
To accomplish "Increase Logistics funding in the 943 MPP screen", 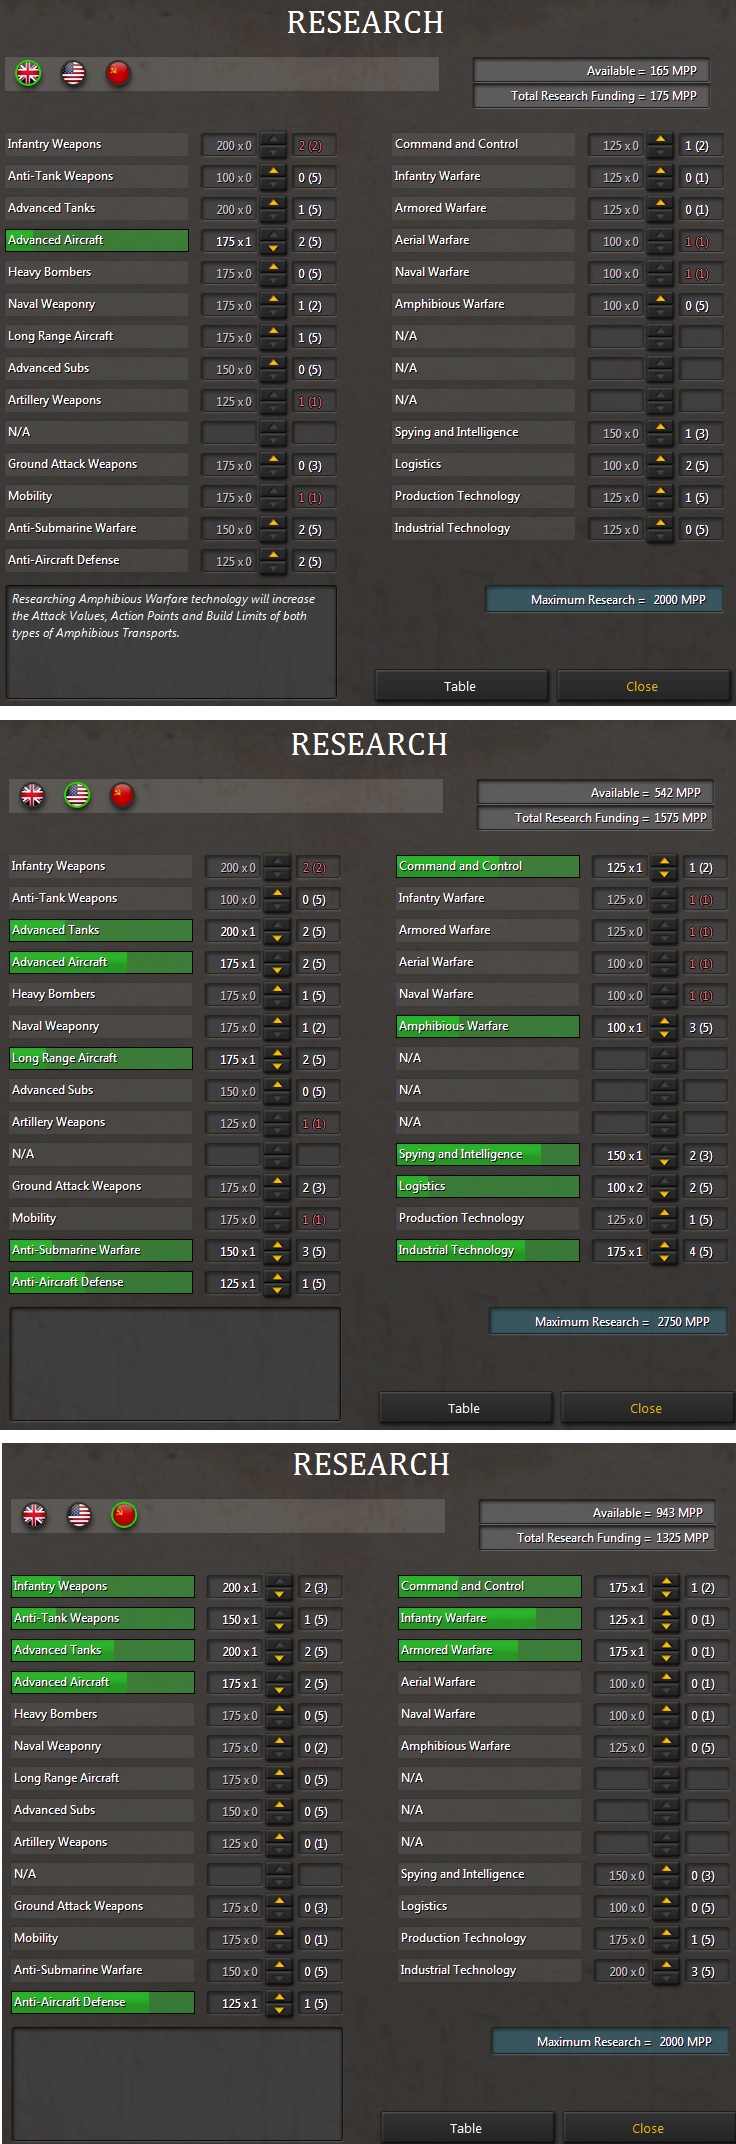I will pos(666,1901).
